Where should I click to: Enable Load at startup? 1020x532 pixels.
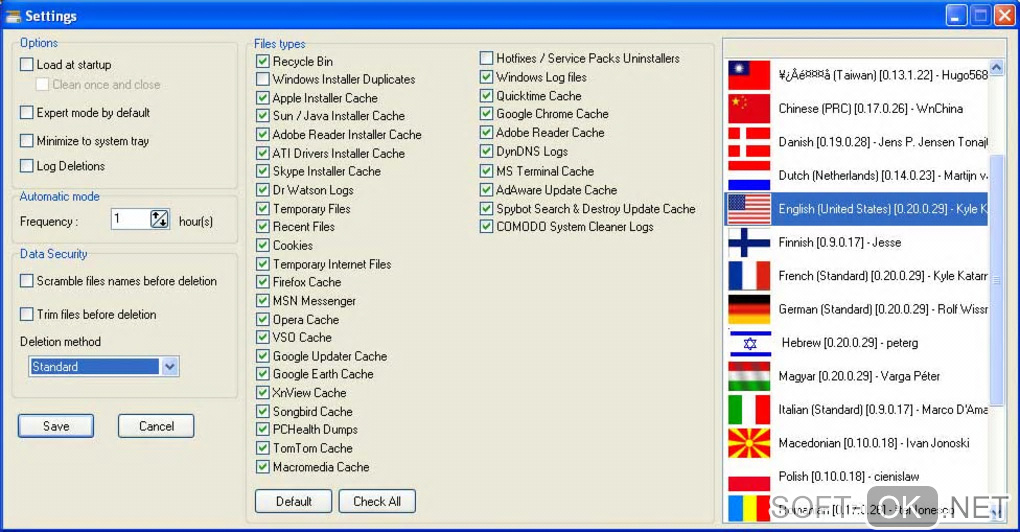(x=27, y=64)
